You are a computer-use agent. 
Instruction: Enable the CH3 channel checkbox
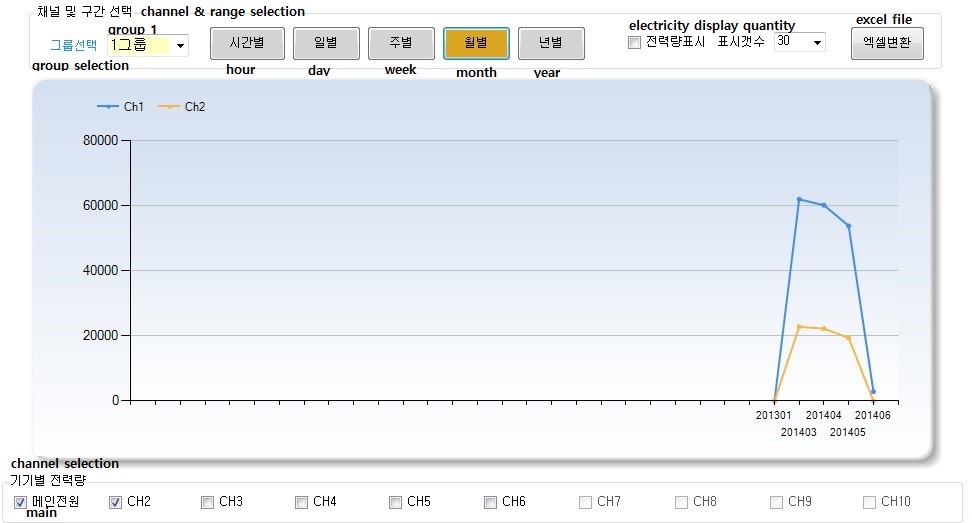[x=207, y=502]
